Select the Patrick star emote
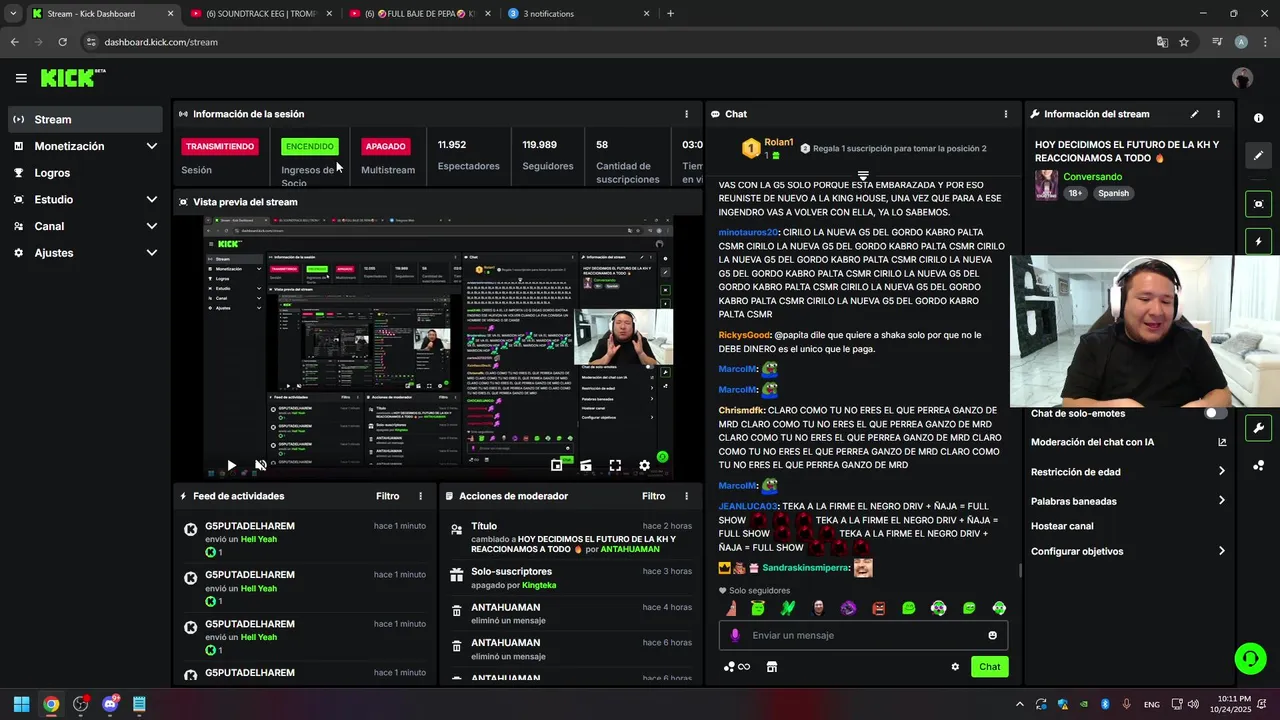Screen dimensions: 1280x720 [x=731, y=608]
